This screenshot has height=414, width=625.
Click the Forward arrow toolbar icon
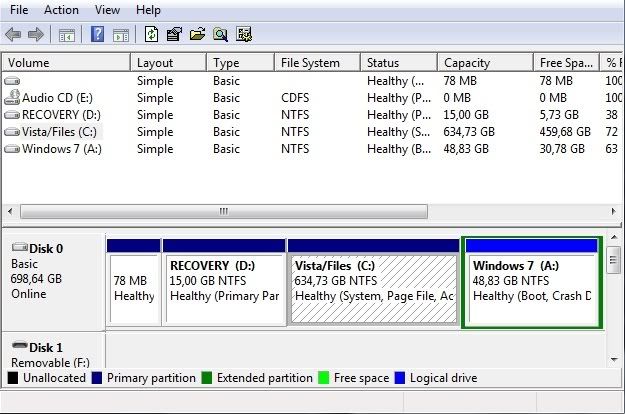pos(36,34)
